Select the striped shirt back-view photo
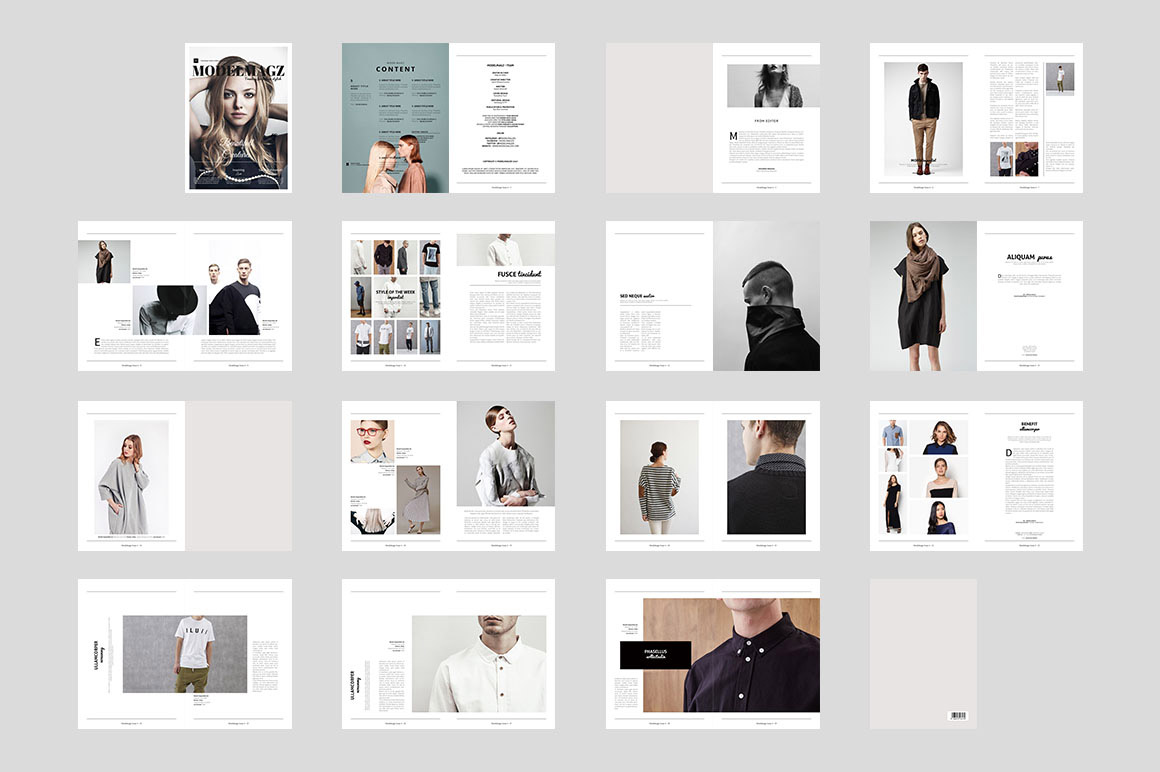Image resolution: width=1160 pixels, height=772 pixels. tap(658, 476)
